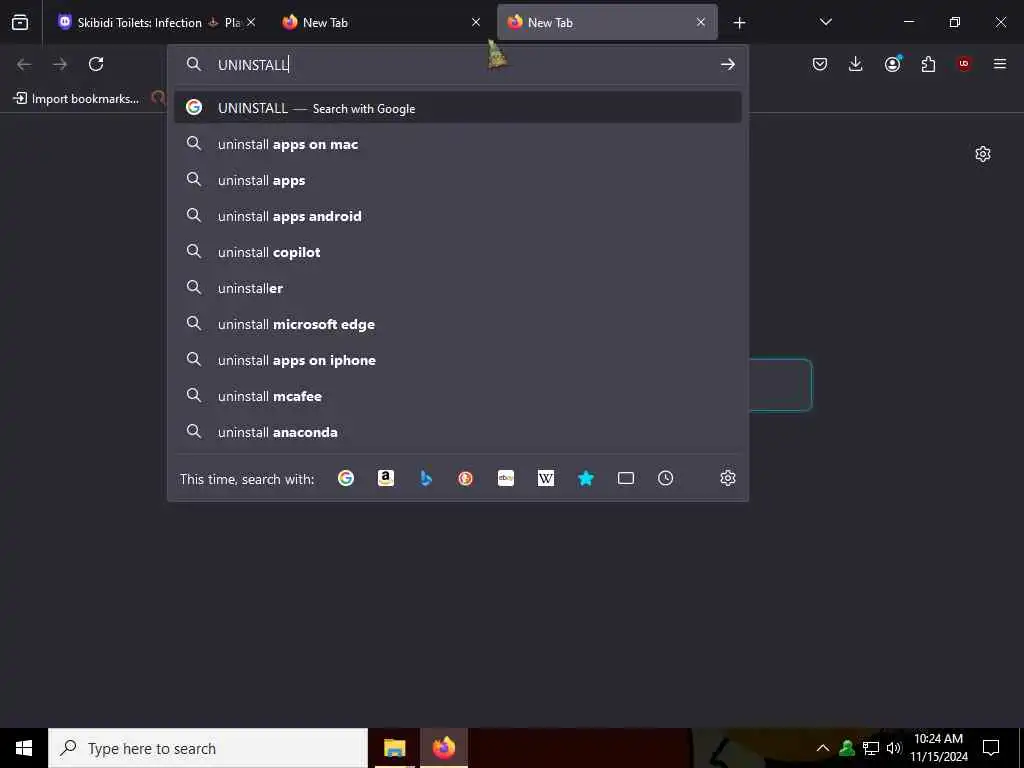Search this time with Wikipedia
Screen dimensions: 1024x768
point(546,479)
